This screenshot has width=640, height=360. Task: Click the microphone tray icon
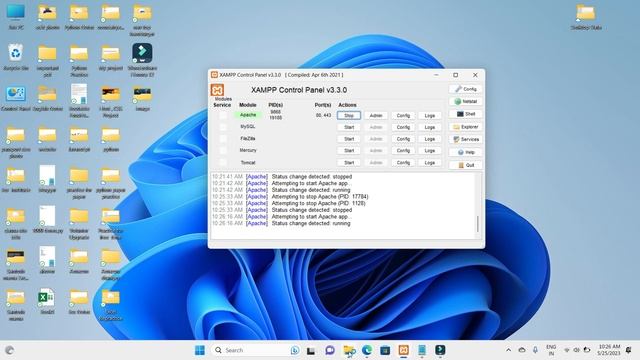pyautogui.click(x=535, y=350)
